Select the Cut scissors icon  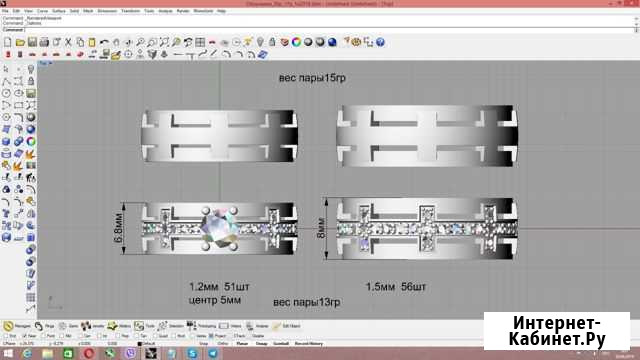(x=68, y=42)
